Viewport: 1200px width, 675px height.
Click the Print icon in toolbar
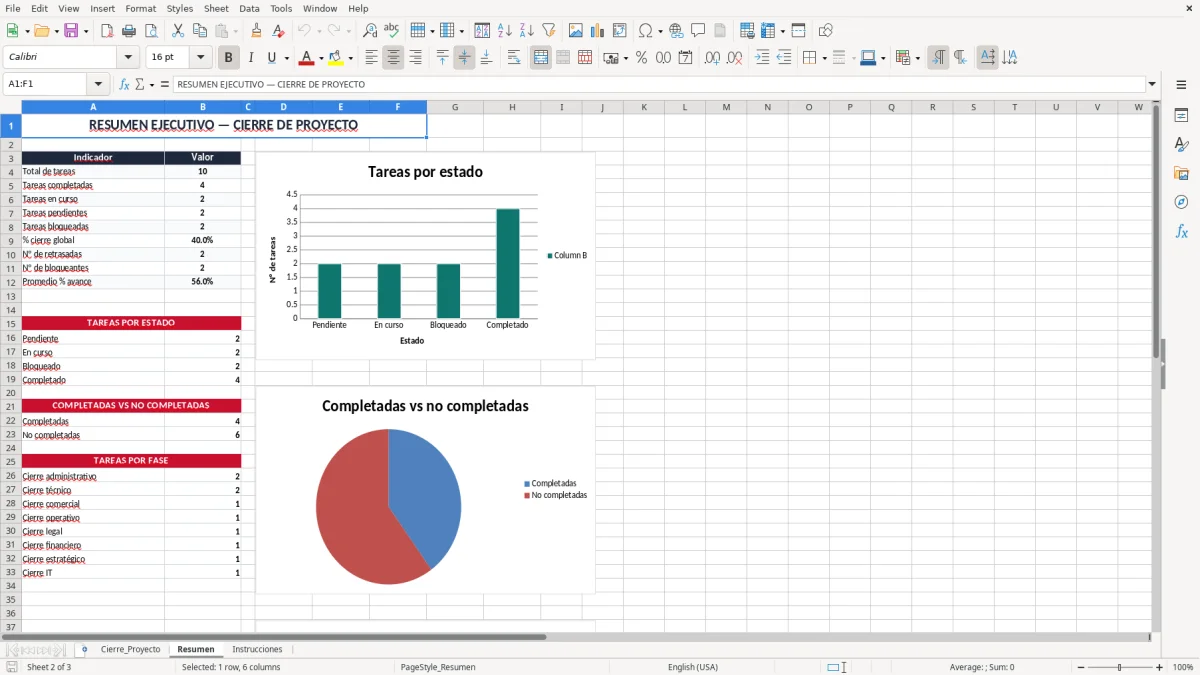(129, 31)
